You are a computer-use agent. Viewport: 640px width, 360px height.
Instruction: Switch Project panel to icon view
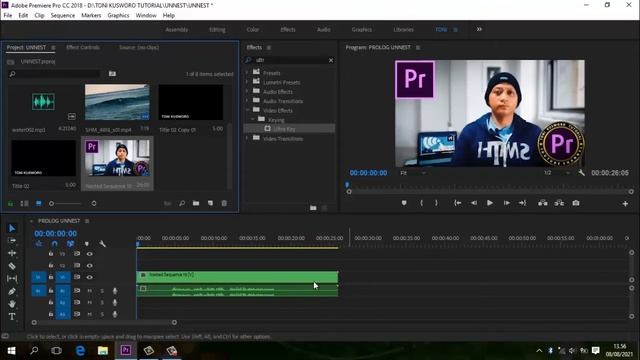click(39, 203)
